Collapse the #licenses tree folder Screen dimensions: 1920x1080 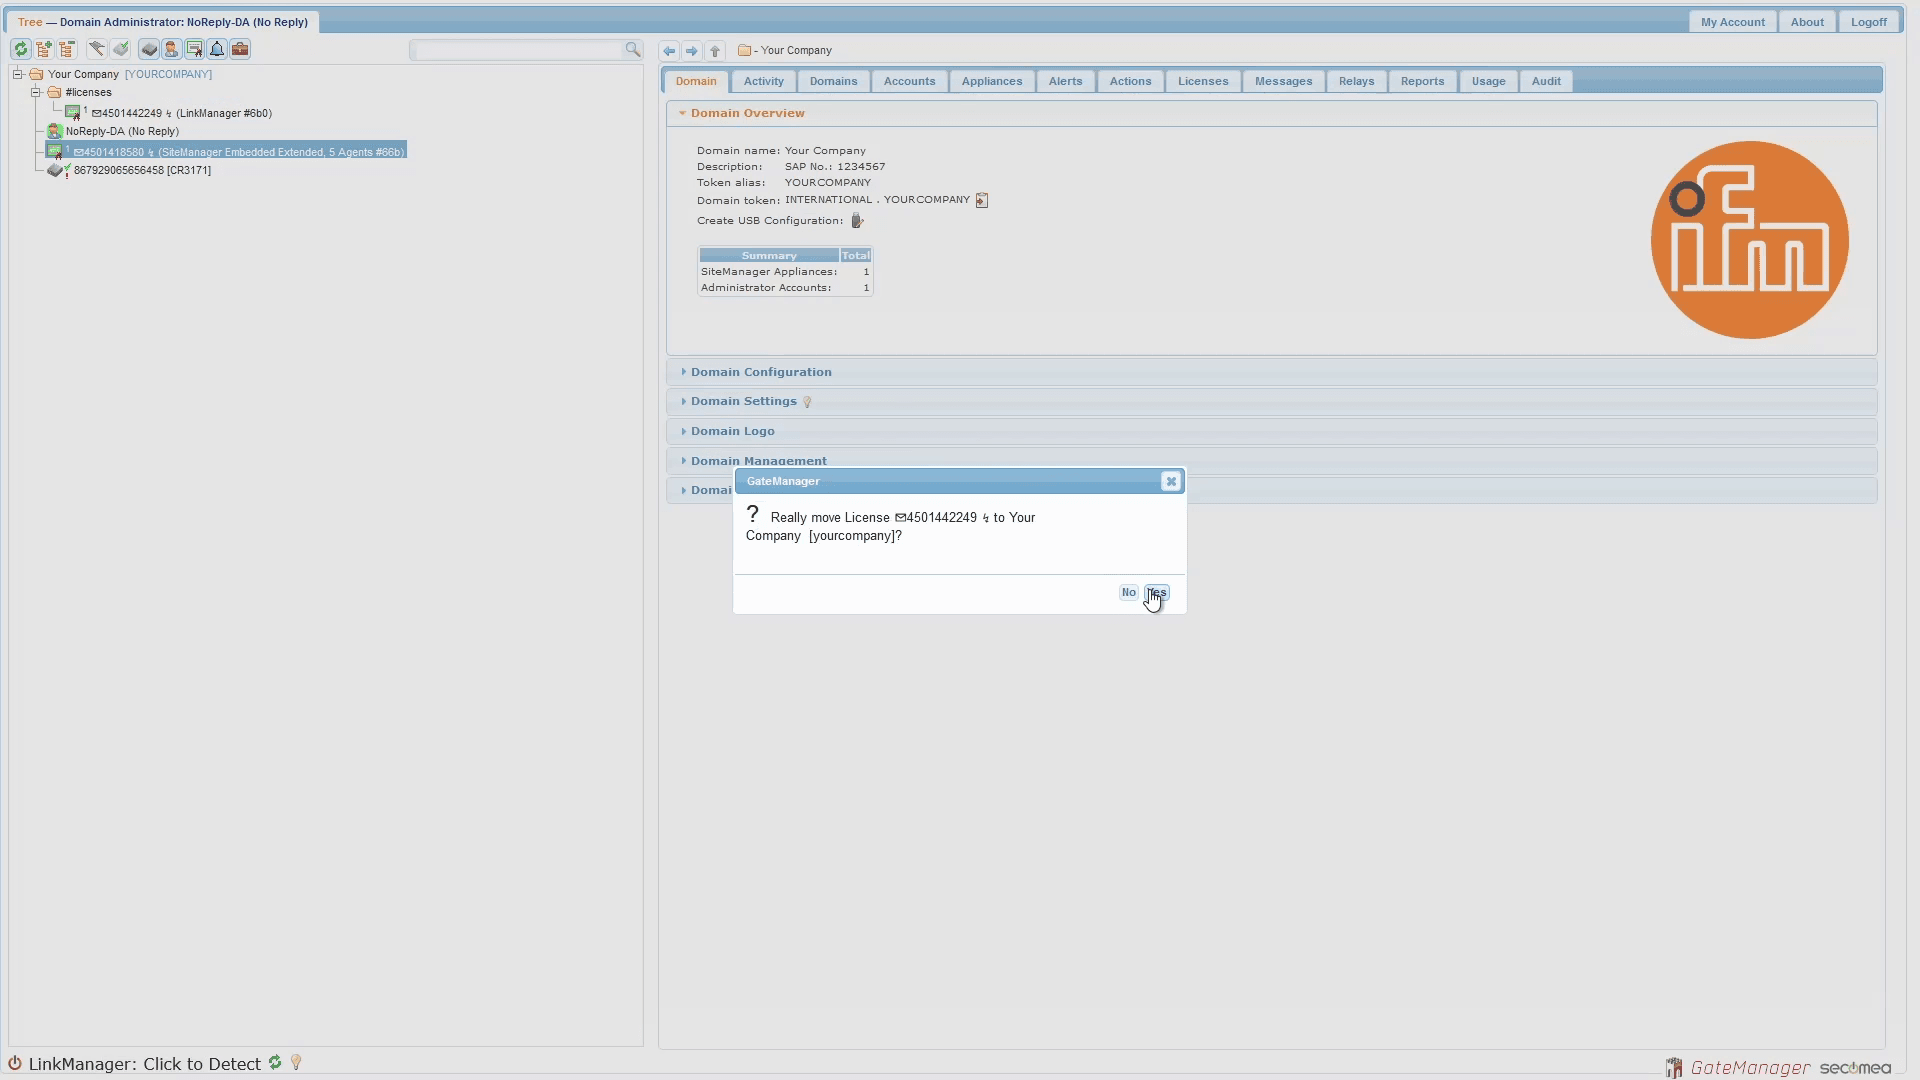pyautogui.click(x=36, y=92)
